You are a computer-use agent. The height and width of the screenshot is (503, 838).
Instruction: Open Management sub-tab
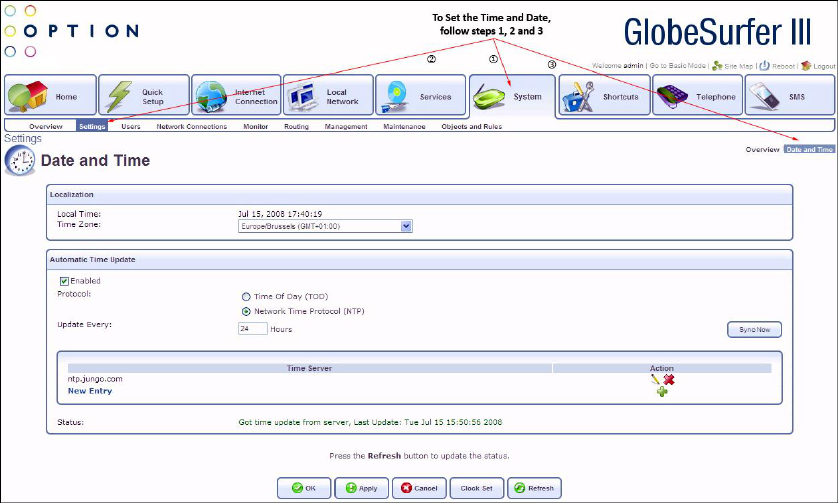click(x=346, y=127)
